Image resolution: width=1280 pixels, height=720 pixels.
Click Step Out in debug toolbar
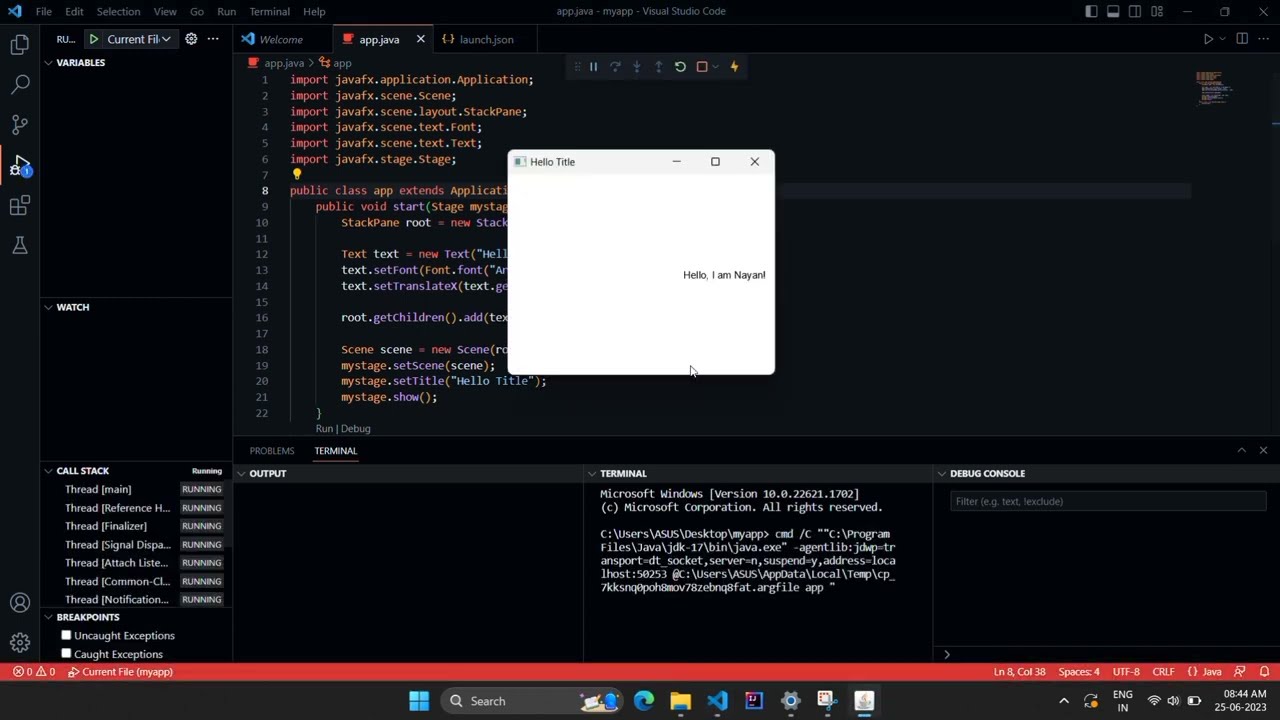[658, 67]
